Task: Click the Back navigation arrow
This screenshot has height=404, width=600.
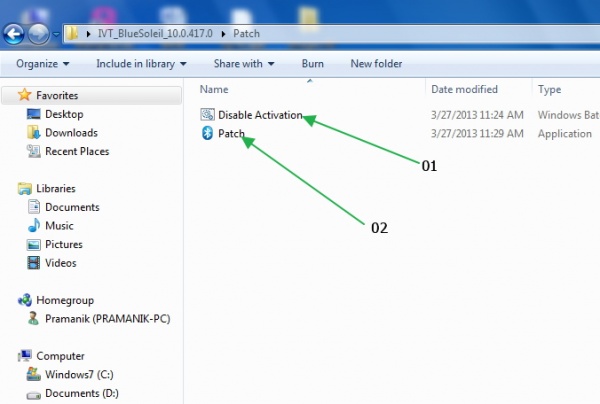Action: (14, 34)
